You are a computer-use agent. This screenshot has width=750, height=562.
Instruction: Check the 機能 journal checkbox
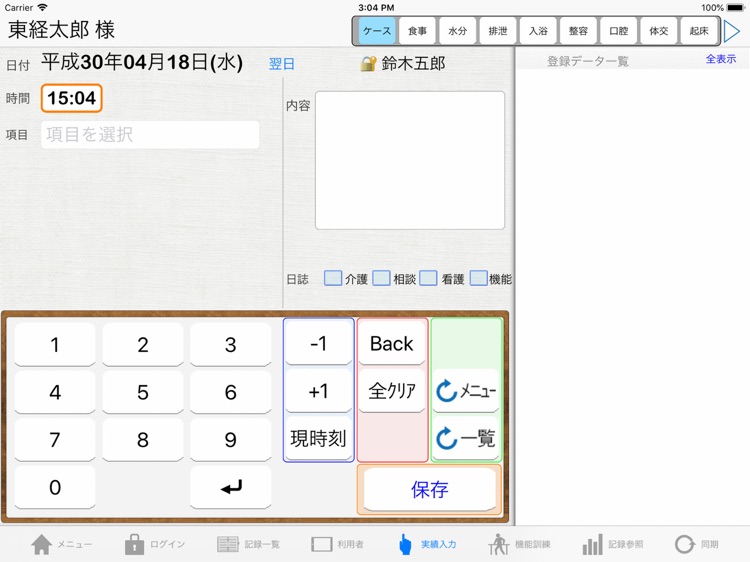pos(478,278)
